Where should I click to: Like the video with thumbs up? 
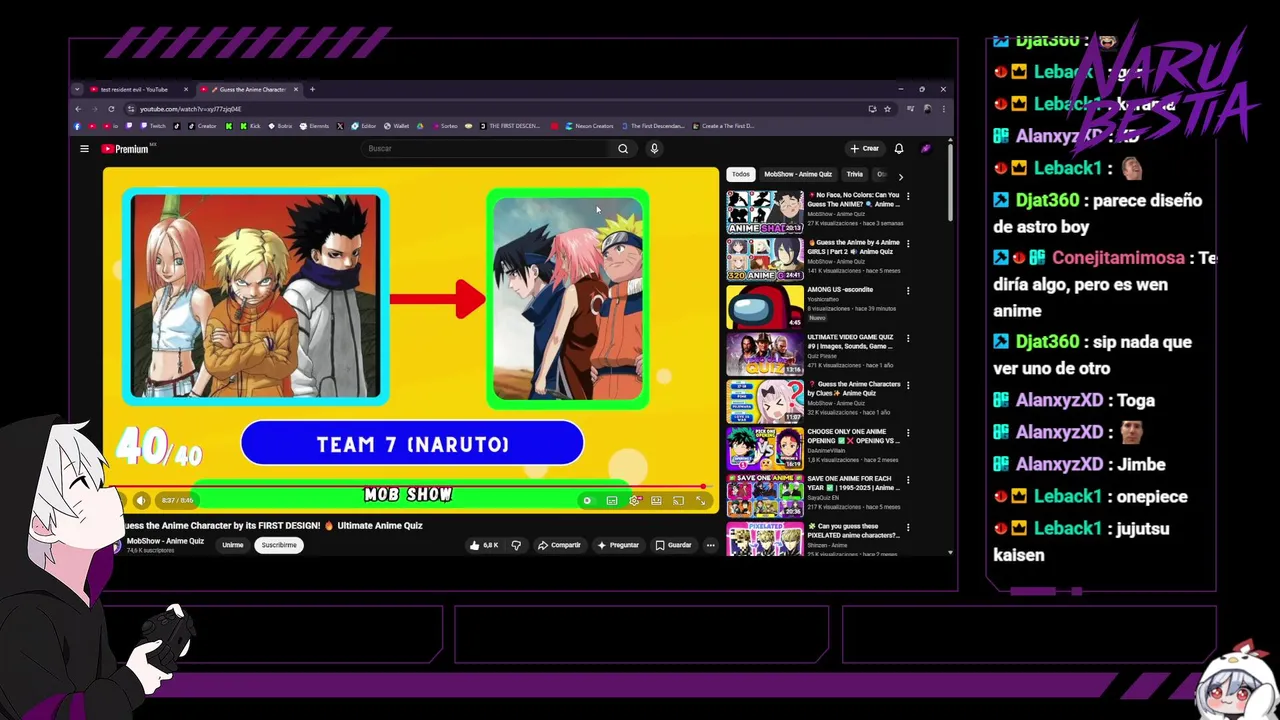tap(484, 545)
